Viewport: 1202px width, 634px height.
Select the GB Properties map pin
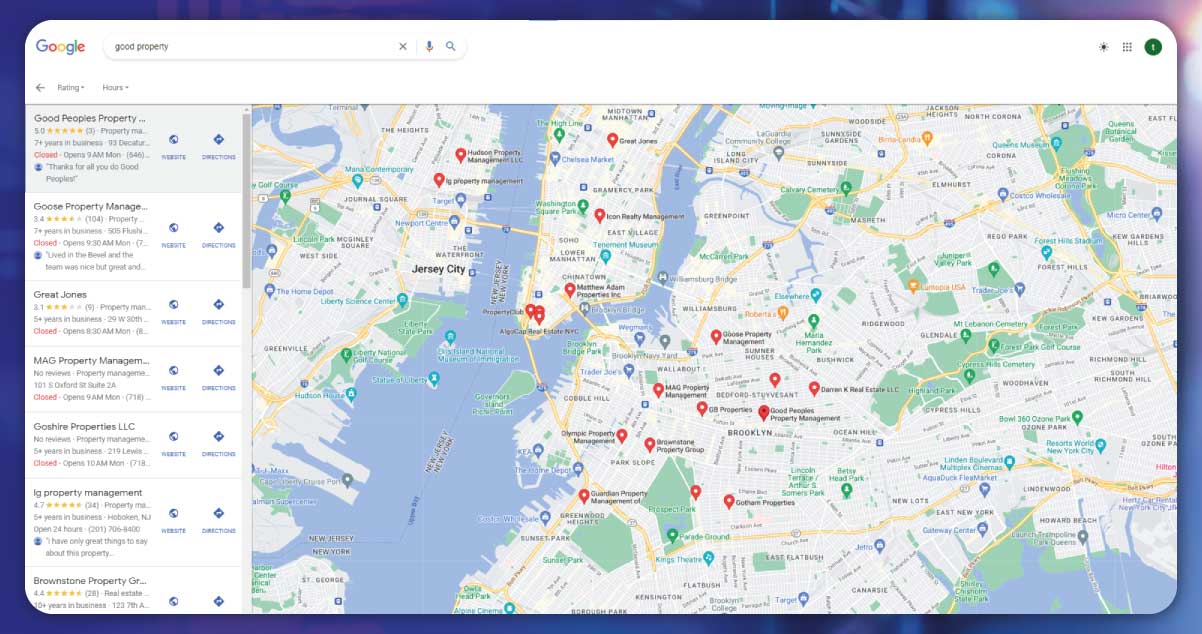(x=702, y=408)
